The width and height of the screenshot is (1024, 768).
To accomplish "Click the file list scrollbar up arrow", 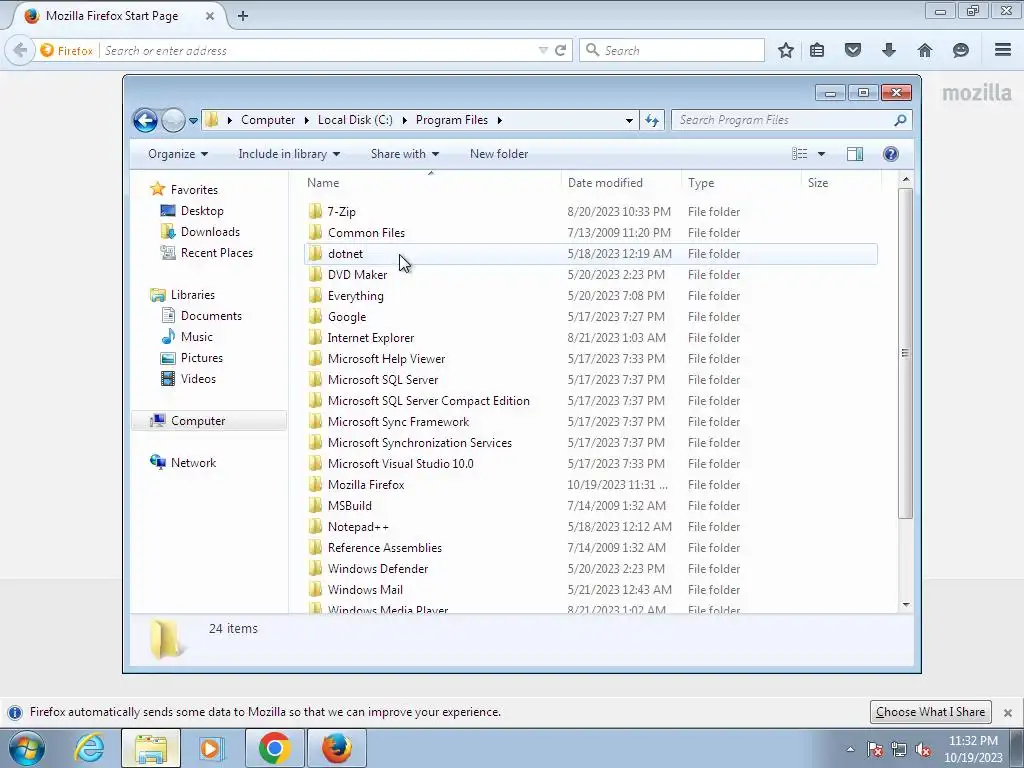I will pos(906,179).
